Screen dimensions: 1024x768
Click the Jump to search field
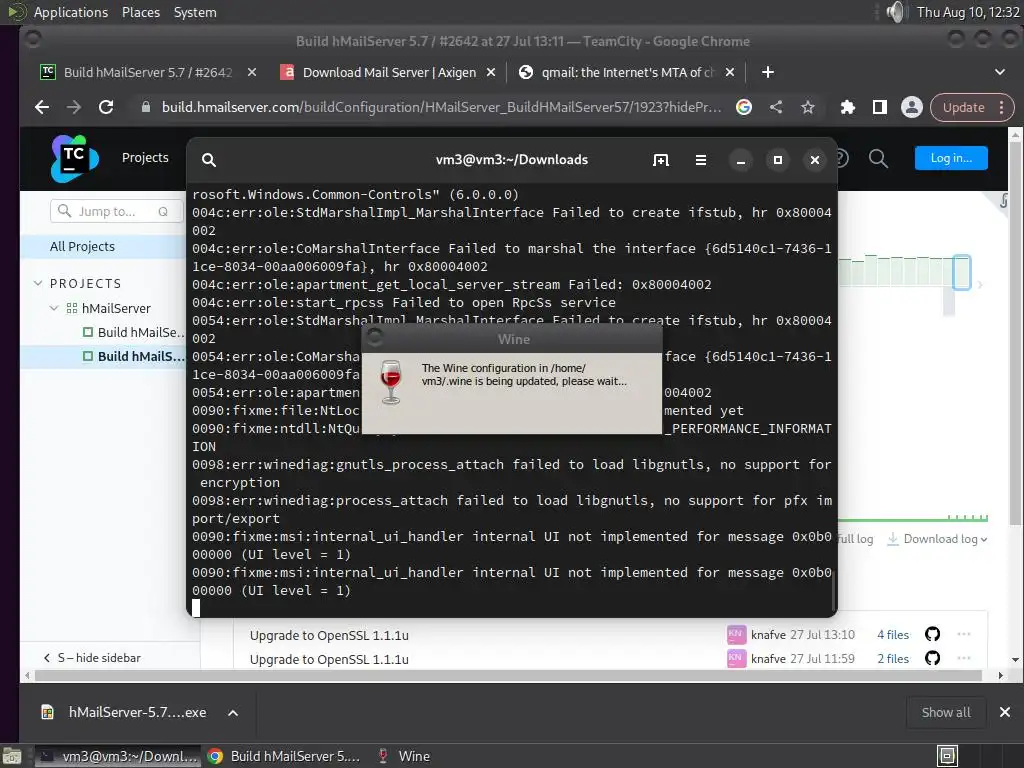click(116, 212)
